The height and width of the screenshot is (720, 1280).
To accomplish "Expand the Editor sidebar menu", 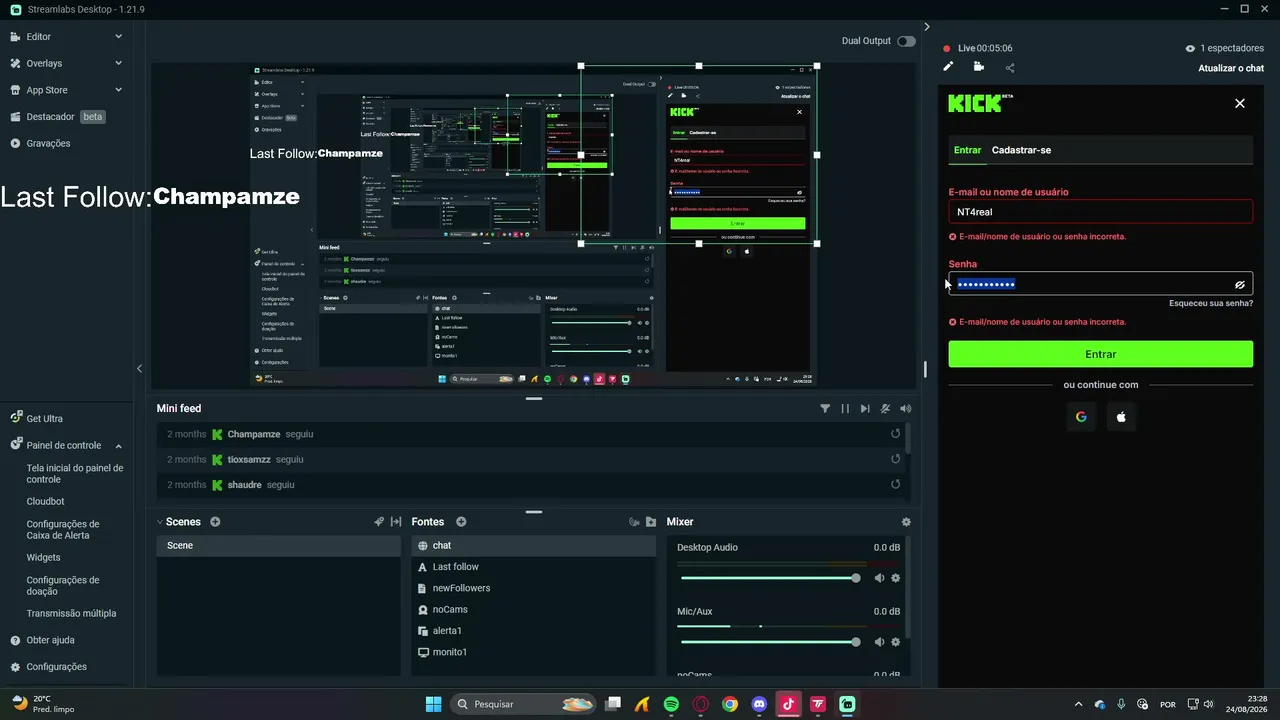I will (118, 37).
